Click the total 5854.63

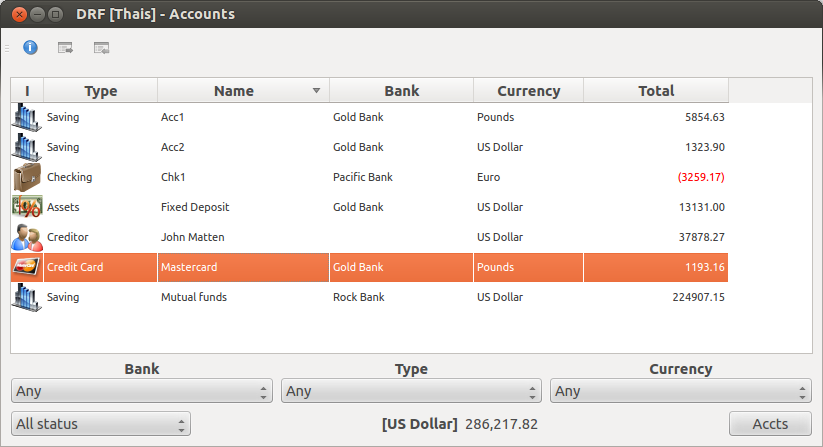(705, 117)
